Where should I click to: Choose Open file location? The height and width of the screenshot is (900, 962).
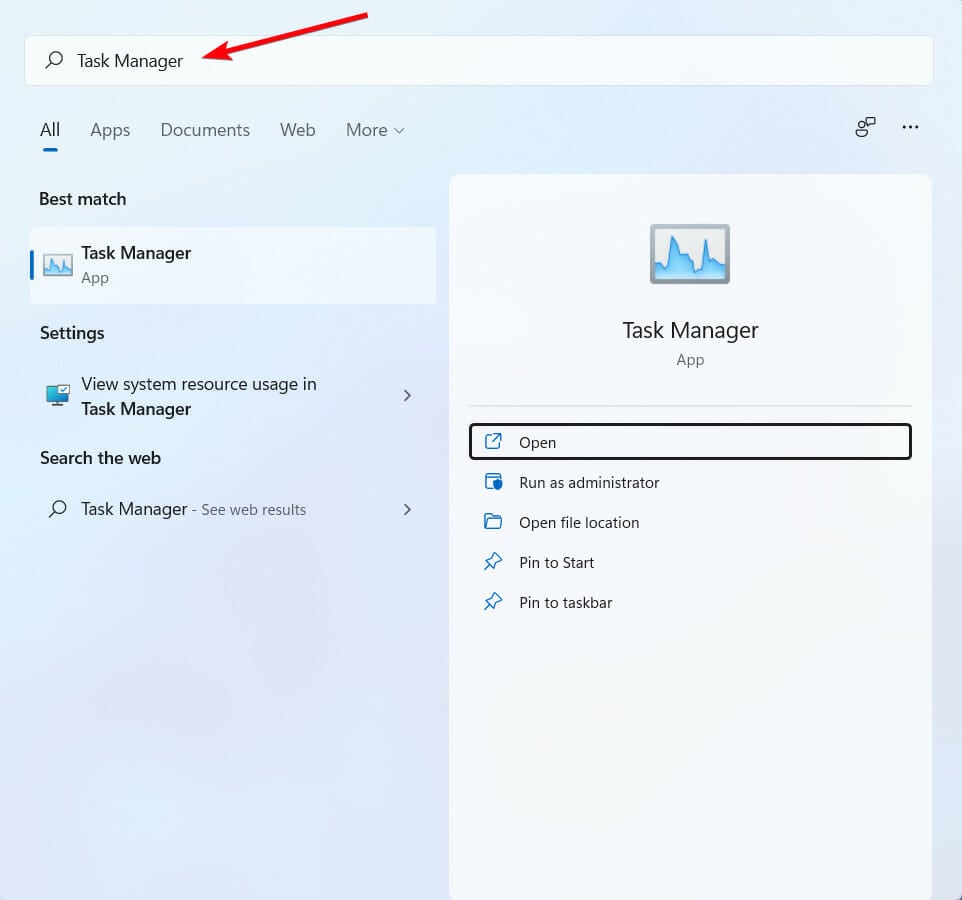[x=690, y=522]
